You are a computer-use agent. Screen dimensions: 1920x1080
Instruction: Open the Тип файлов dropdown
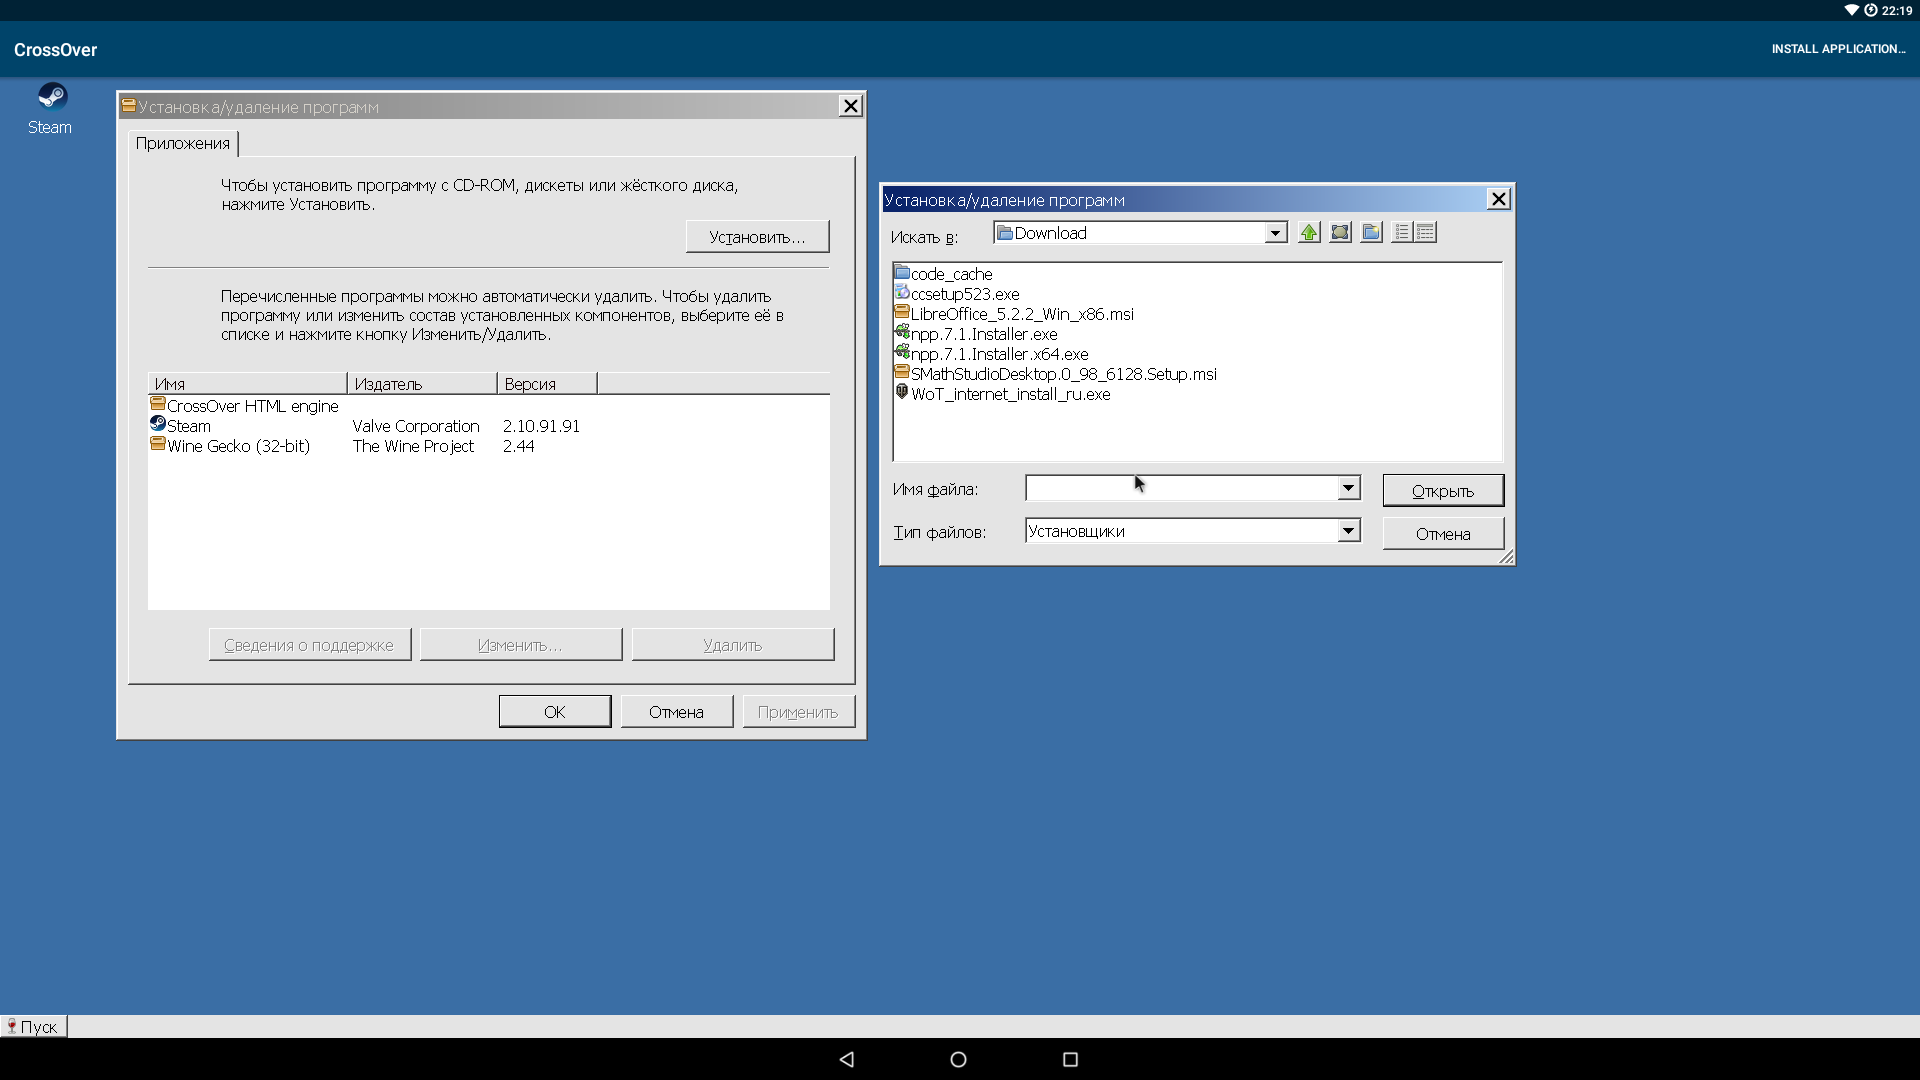pos(1348,531)
